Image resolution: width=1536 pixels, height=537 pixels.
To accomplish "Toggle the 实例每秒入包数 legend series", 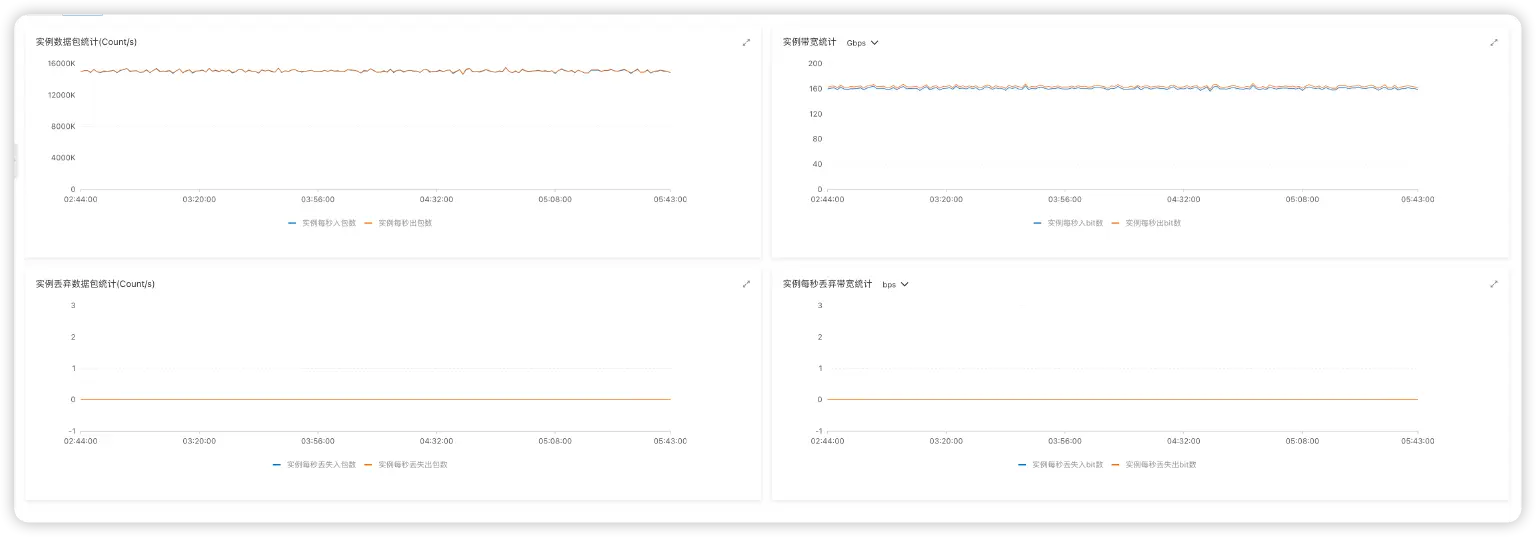I will pyautogui.click(x=320, y=223).
